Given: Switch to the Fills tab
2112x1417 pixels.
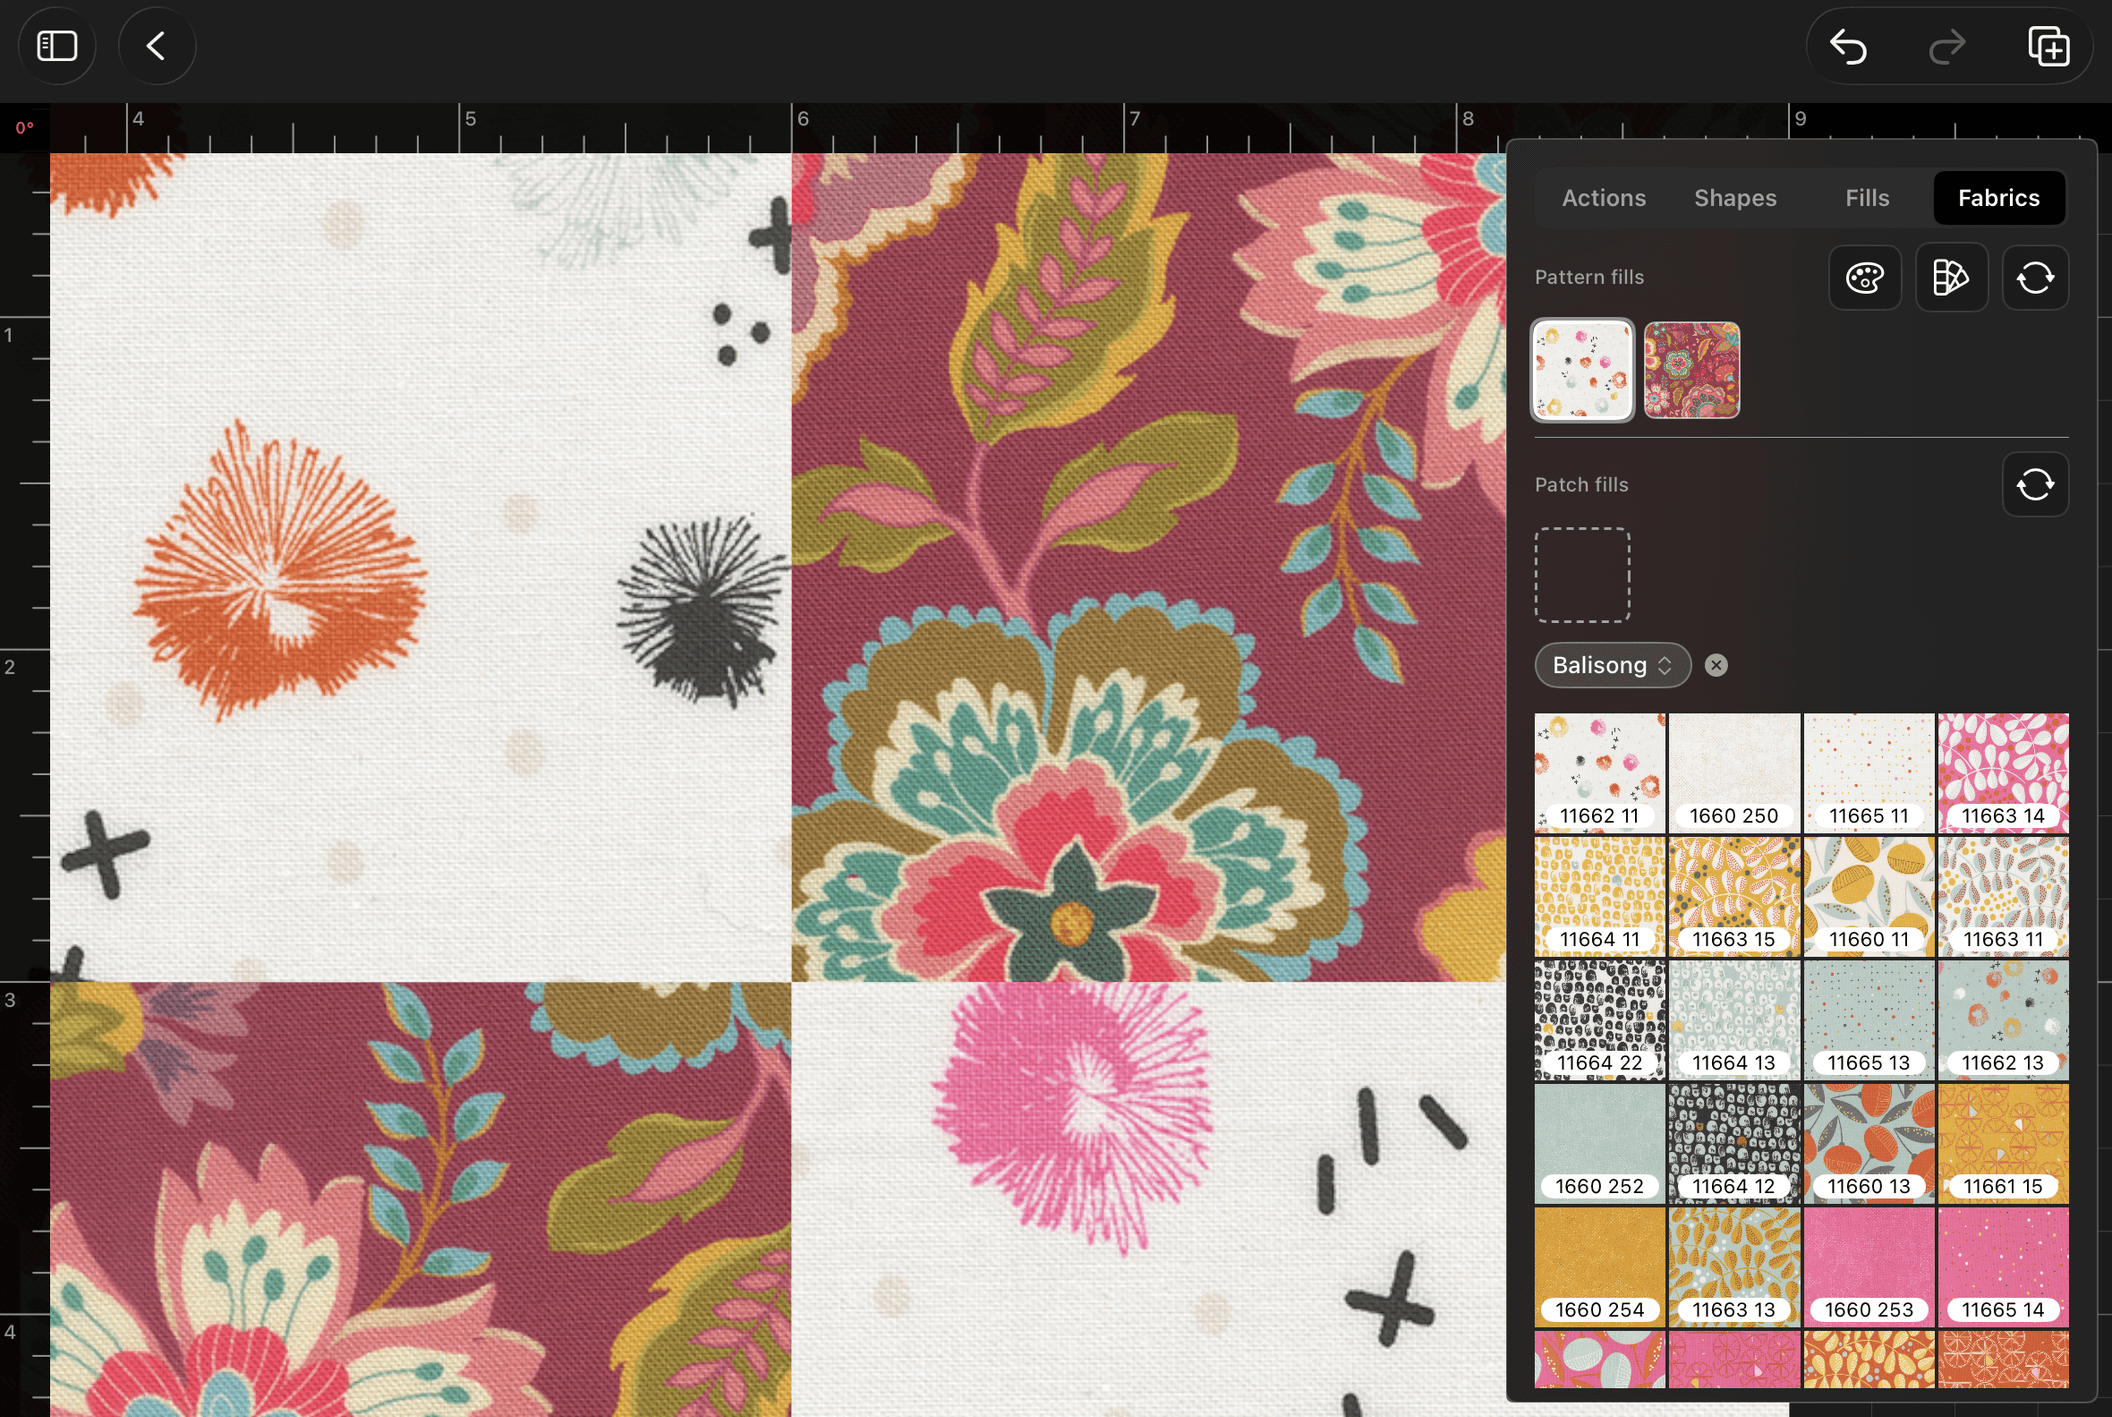Looking at the screenshot, I should (x=1867, y=198).
